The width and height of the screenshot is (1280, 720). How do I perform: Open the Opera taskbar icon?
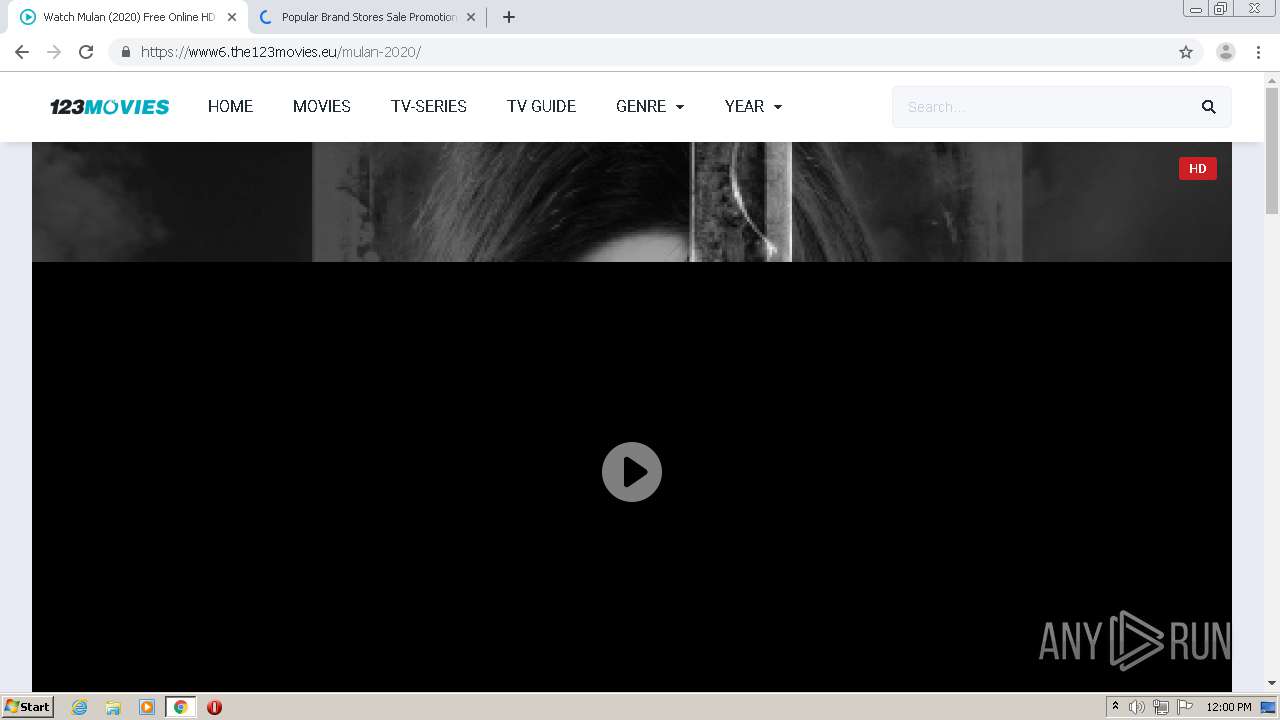click(x=214, y=707)
